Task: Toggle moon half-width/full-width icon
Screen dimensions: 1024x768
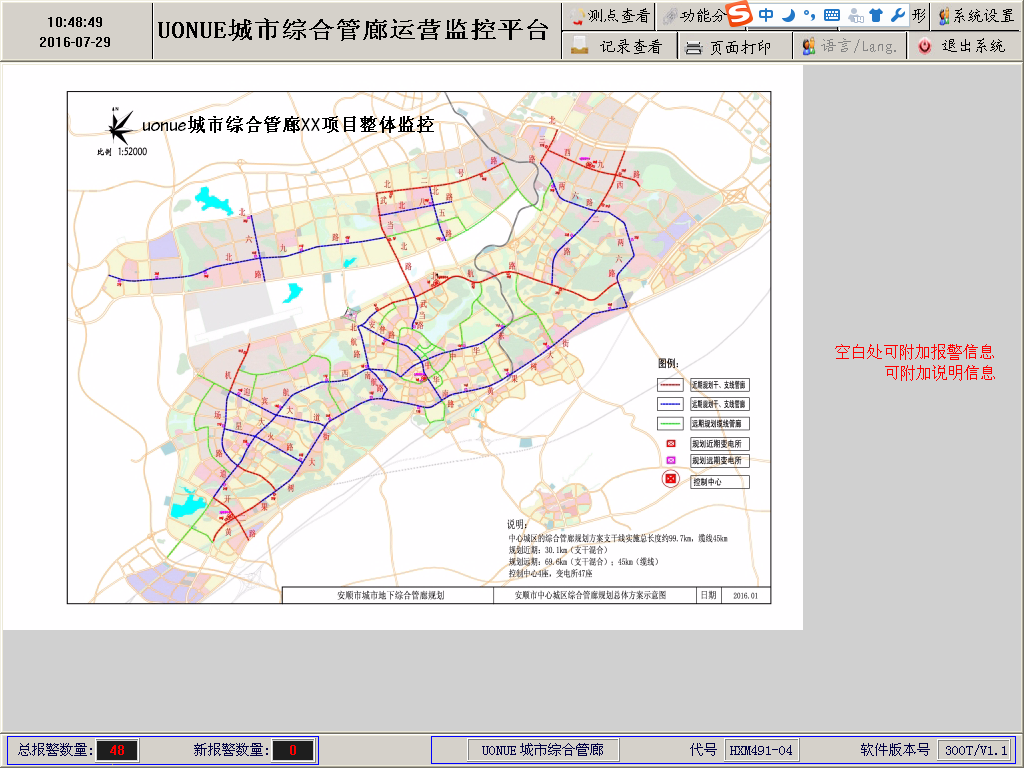Action: tap(788, 15)
